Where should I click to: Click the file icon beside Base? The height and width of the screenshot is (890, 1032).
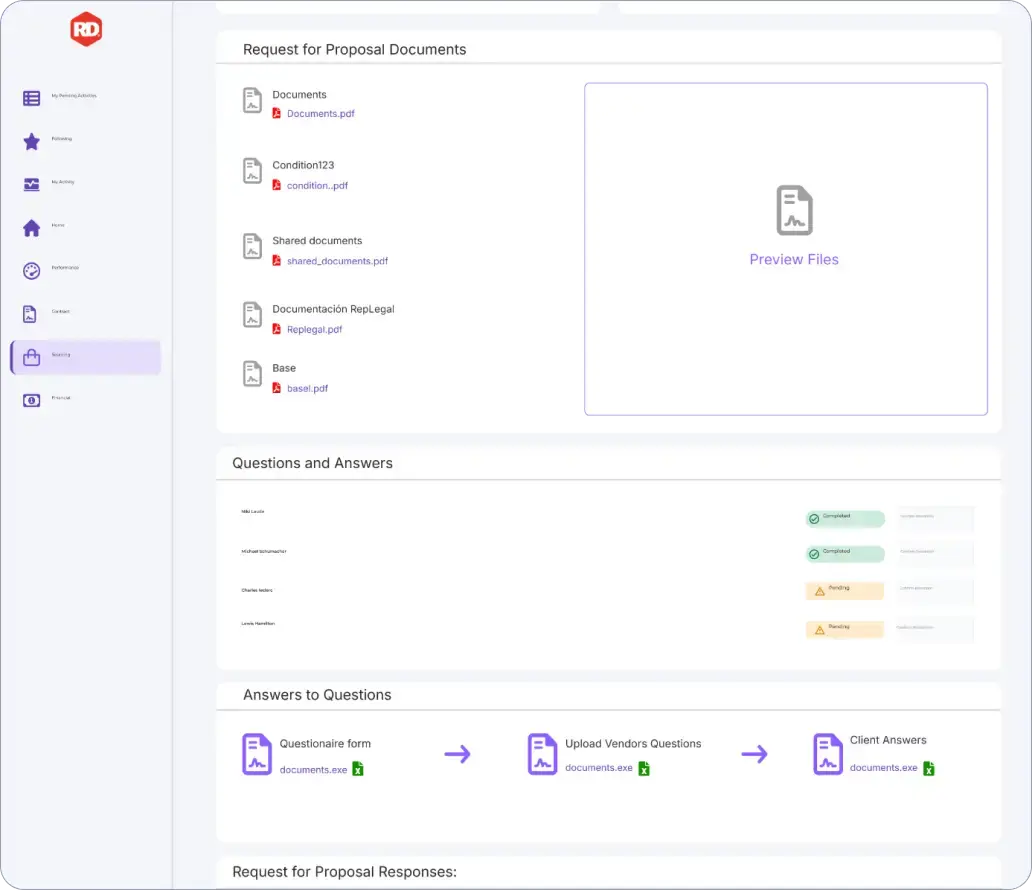click(253, 374)
